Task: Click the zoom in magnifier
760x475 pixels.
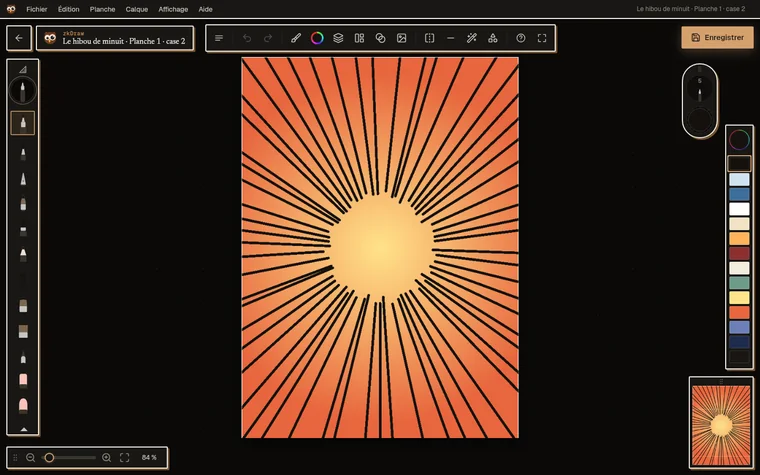Action: coord(107,458)
